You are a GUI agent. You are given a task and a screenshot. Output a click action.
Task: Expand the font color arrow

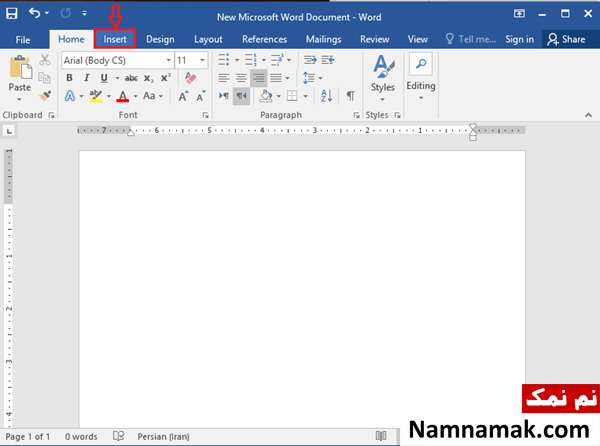[135, 96]
